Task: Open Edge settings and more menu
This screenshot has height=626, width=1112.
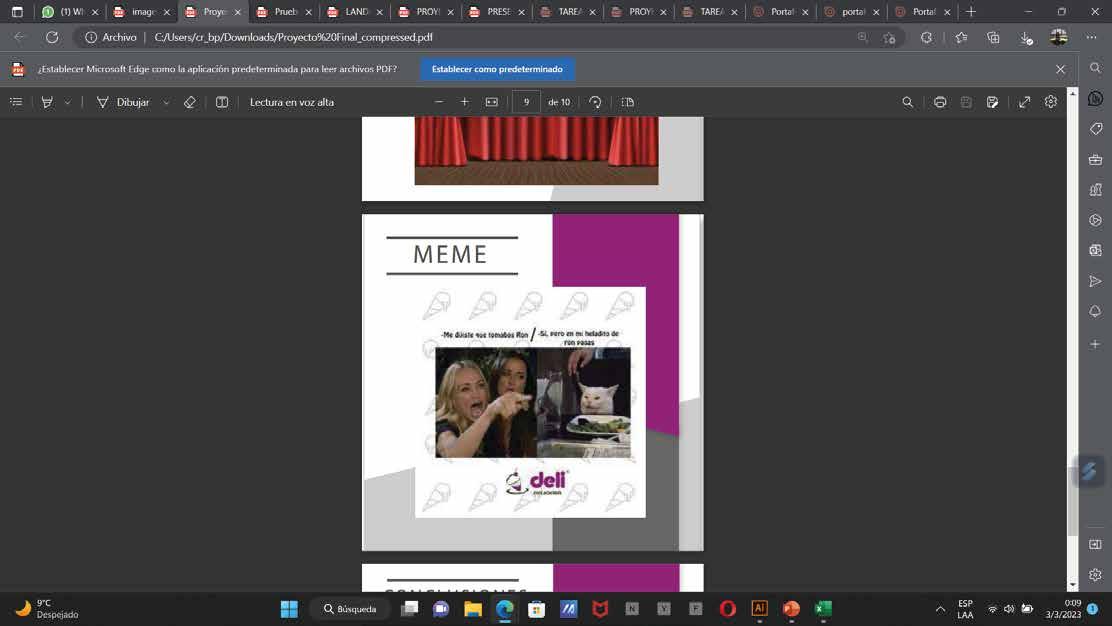Action: click(1091, 37)
